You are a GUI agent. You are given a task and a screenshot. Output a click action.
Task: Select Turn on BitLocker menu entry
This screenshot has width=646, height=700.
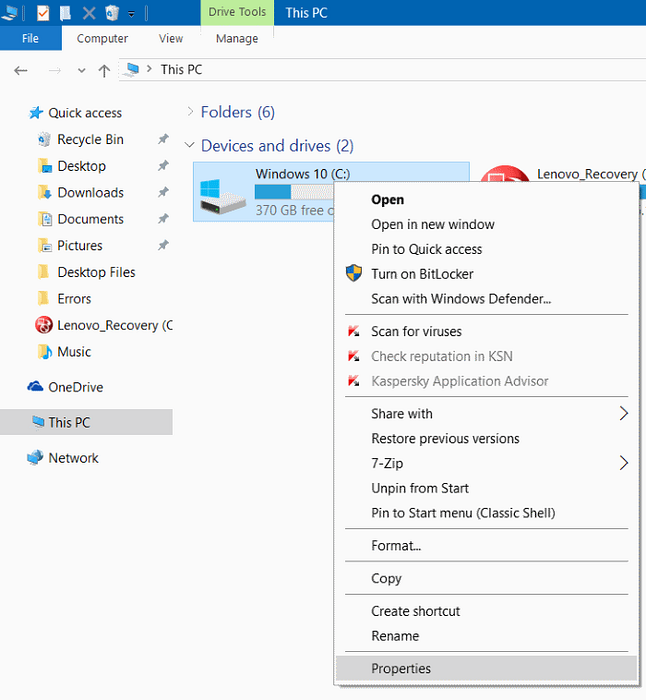(422, 274)
